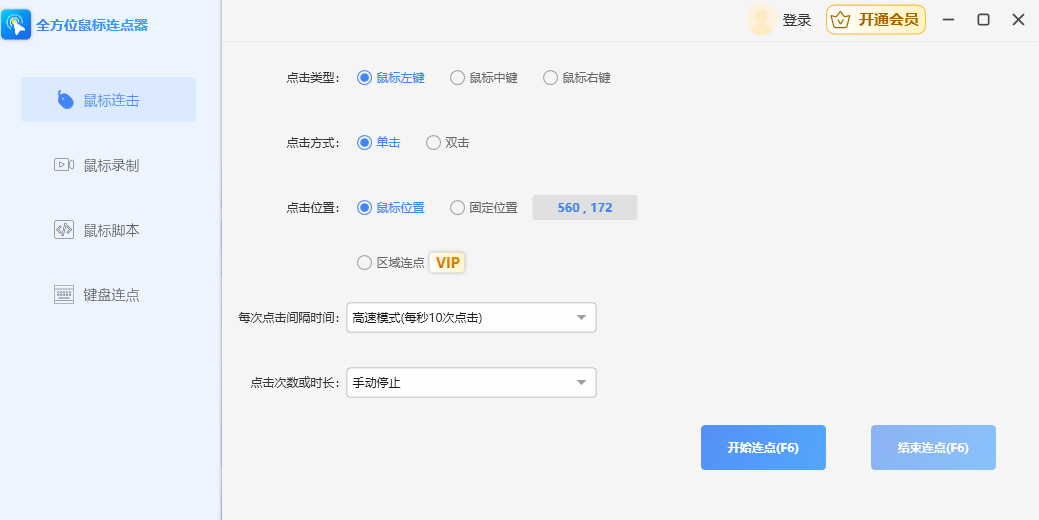
Task: Close the application window
Action: click(1018, 20)
